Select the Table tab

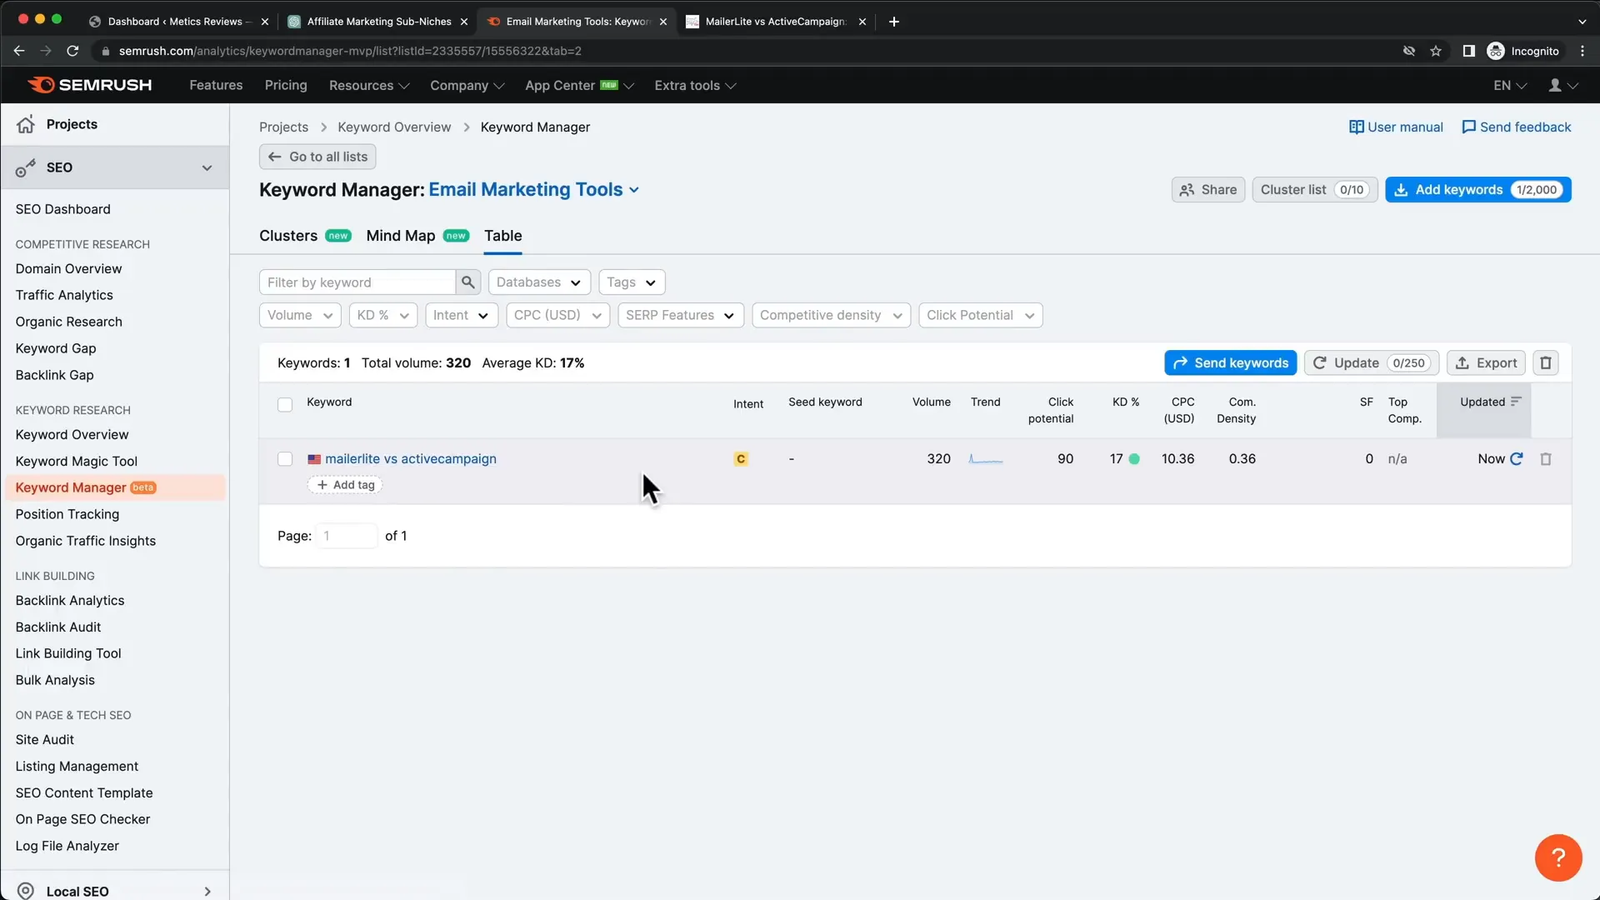tap(503, 236)
